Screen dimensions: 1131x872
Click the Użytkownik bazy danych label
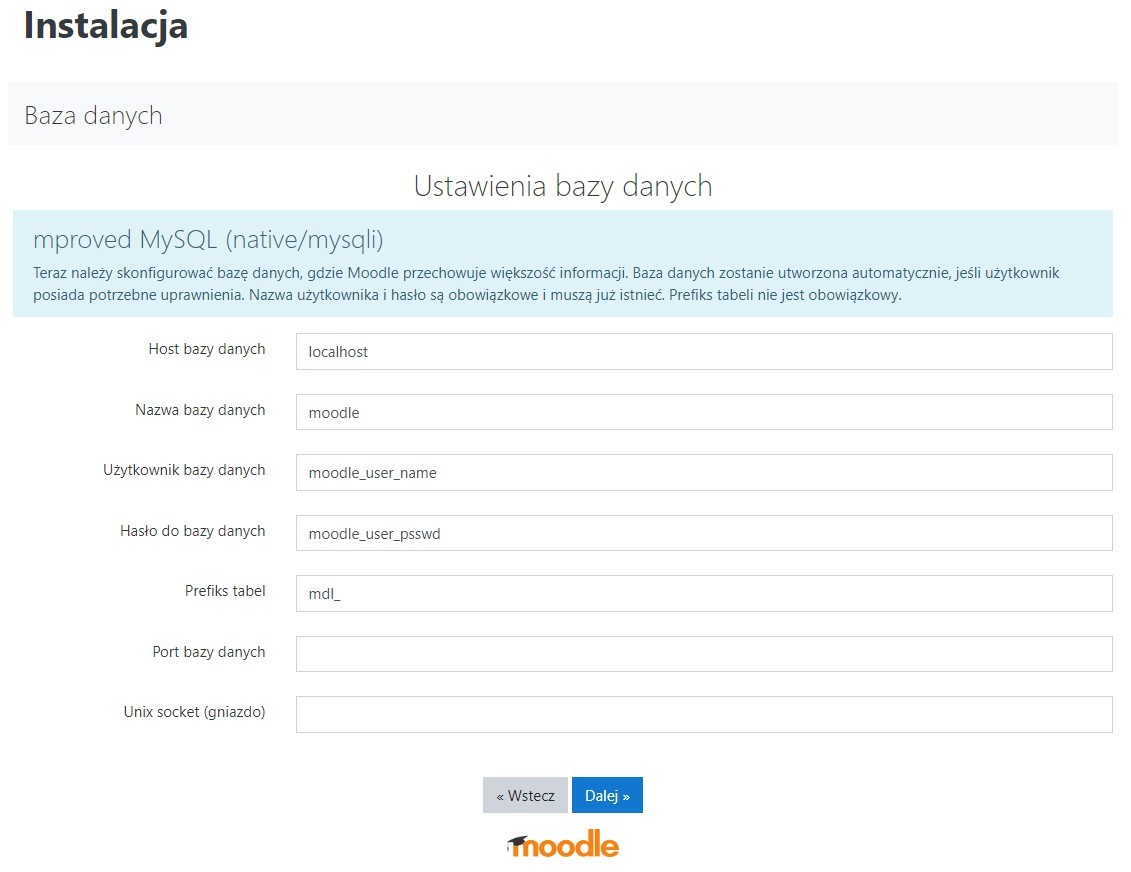[x=184, y=470]
